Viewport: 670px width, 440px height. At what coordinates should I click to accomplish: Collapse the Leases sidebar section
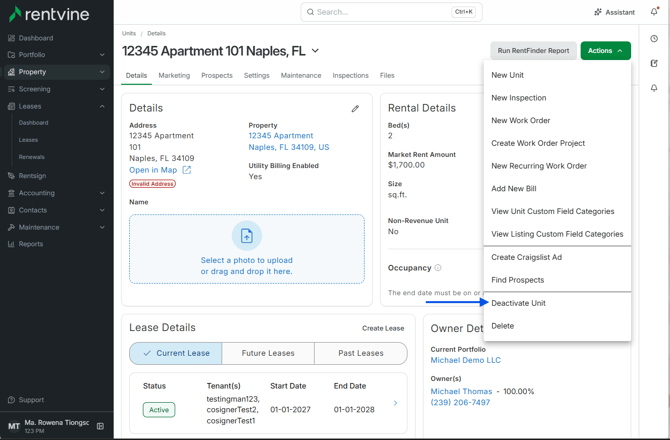pos(102,106)
